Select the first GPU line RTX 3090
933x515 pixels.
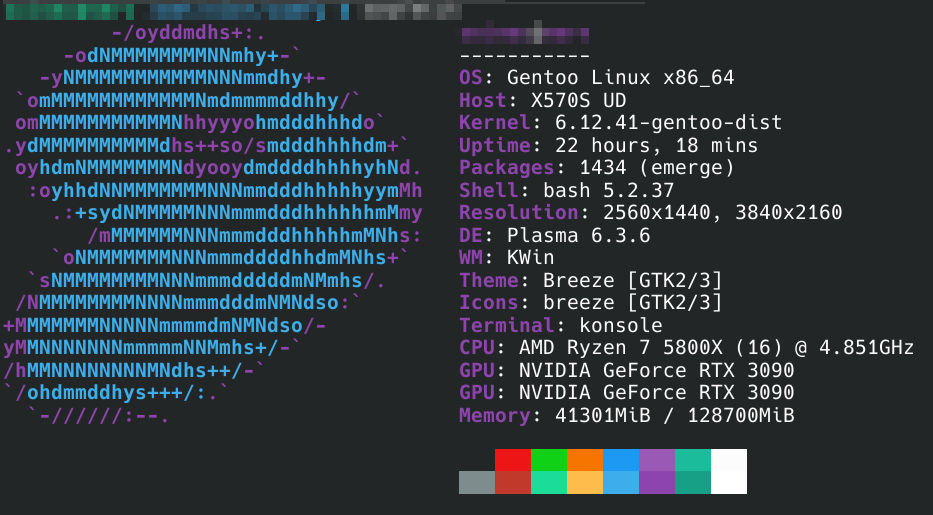pyautogui.click(x=627, y=370)
